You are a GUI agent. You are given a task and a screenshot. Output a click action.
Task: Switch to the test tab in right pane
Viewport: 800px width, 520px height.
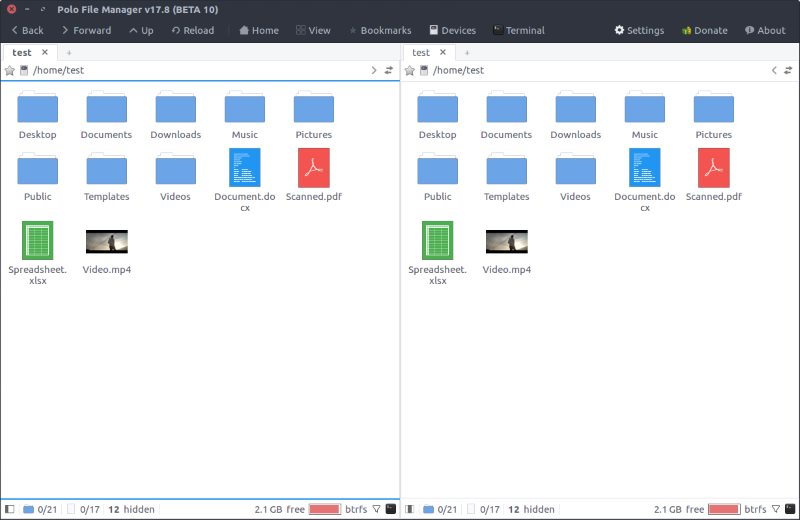(x=421, y=52)
